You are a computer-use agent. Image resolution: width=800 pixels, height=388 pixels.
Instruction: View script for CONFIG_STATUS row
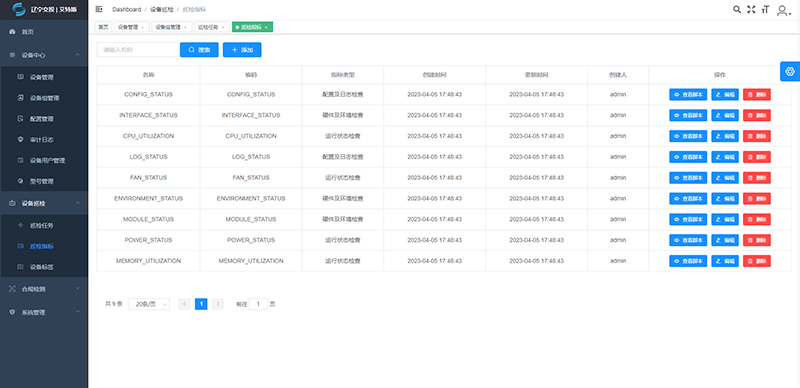click(x=688, y=94)
